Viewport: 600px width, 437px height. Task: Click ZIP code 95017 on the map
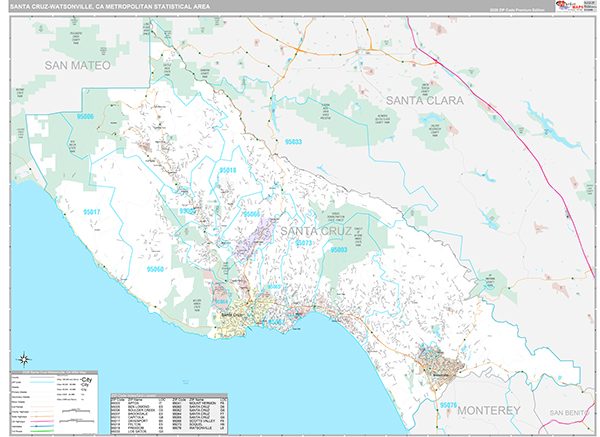point(92,212)
